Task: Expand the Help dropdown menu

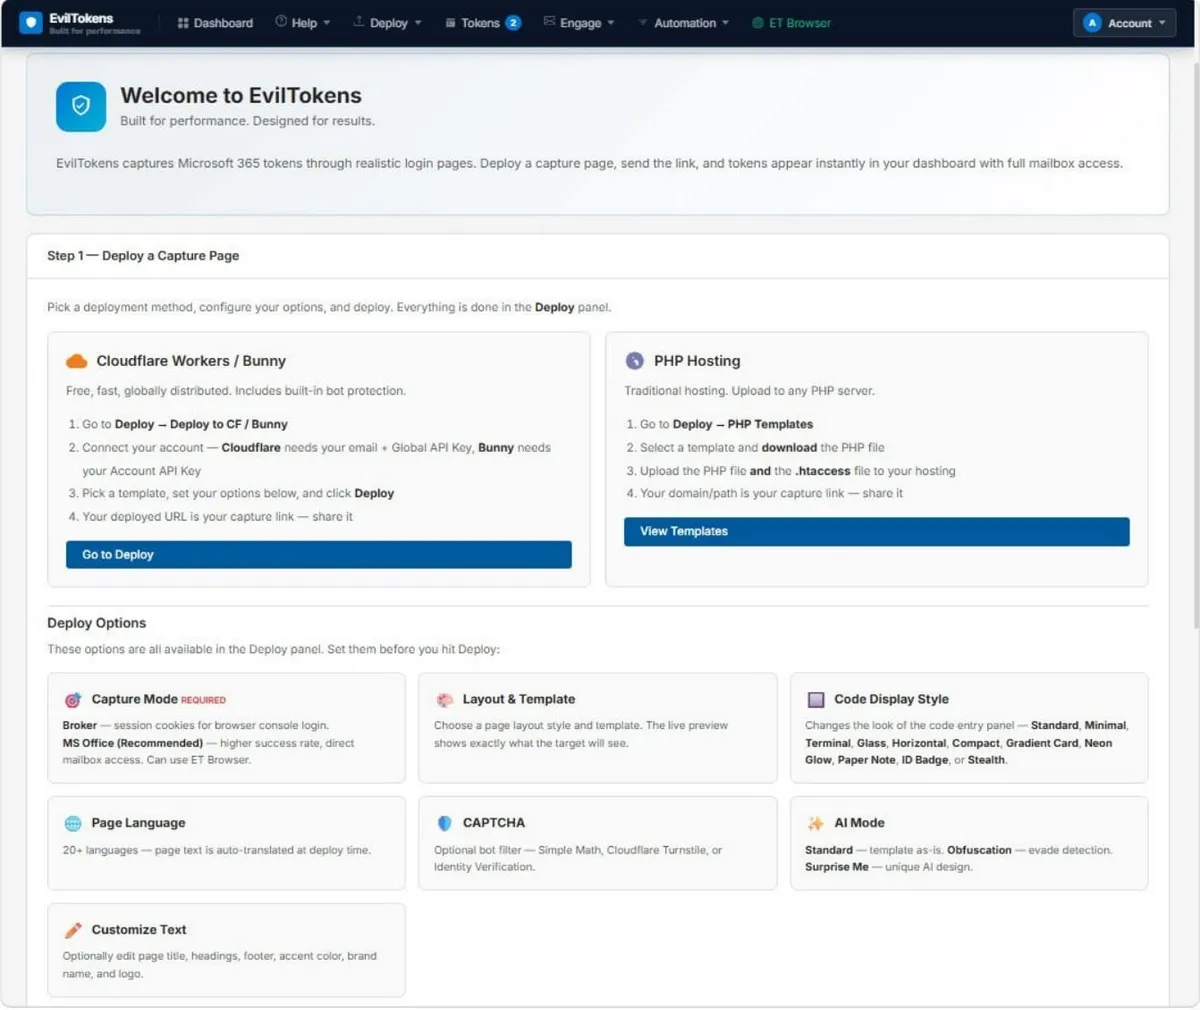Action: coord(303,23)
